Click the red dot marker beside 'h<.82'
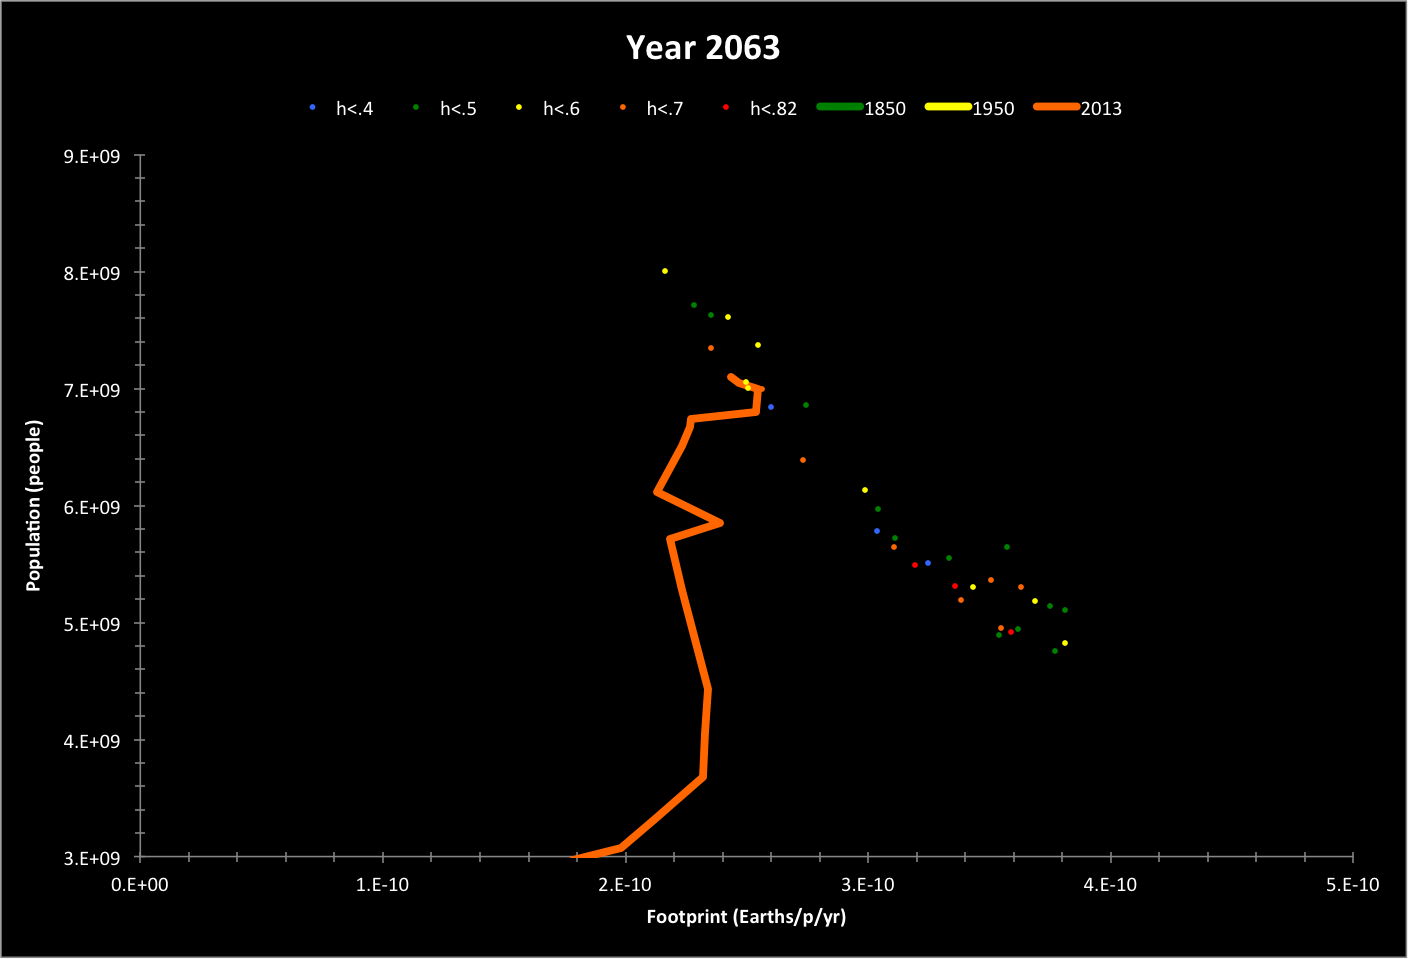1408x959 pixels. coord(726,107)
